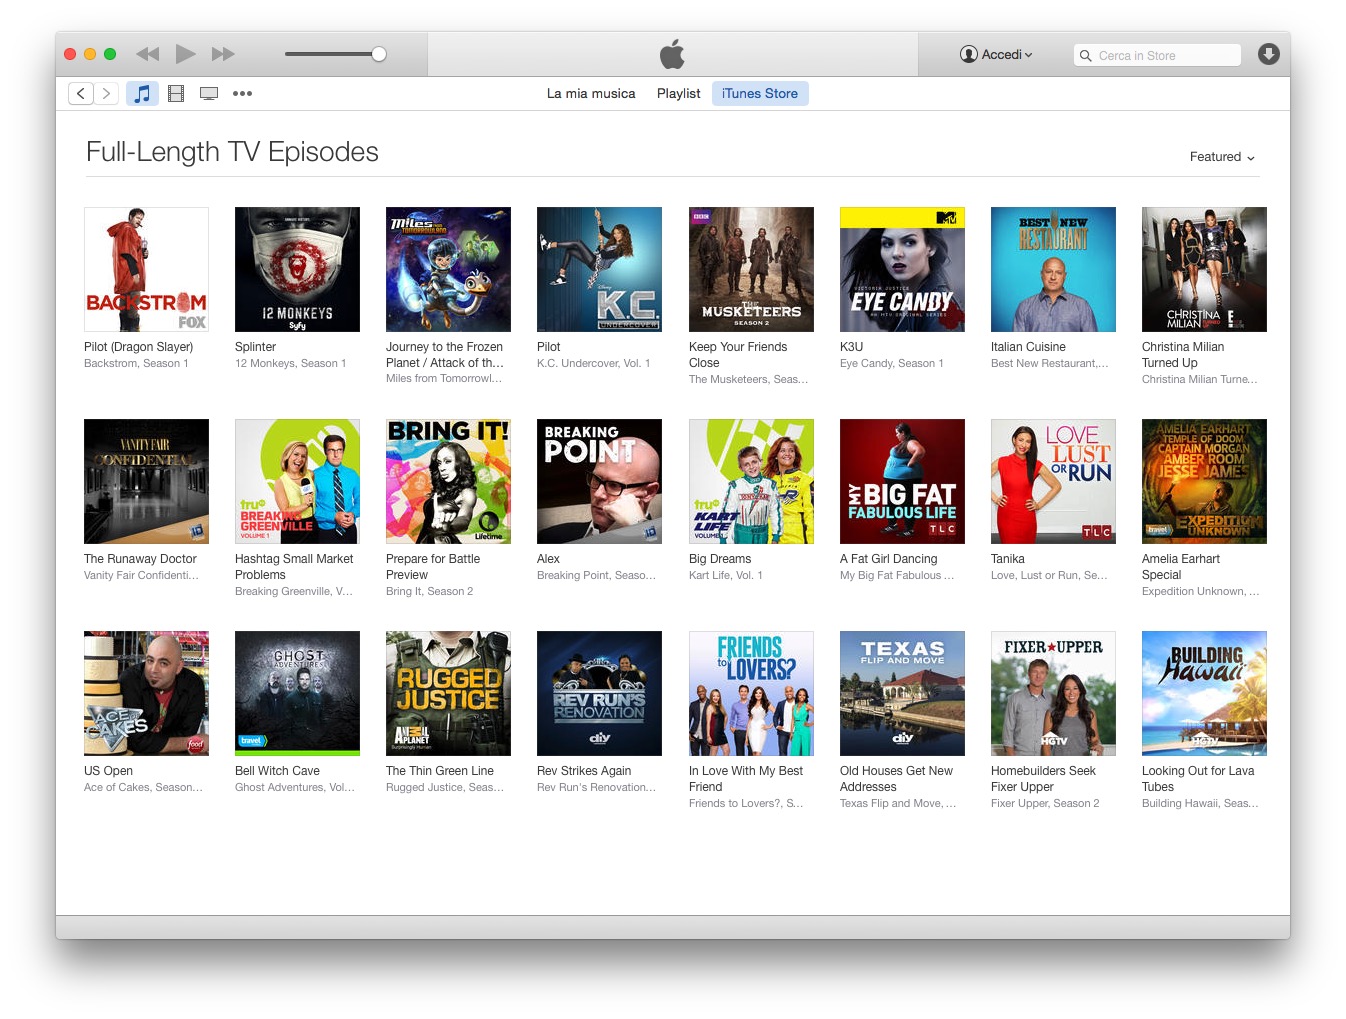
Task: Open the Expedition Unknown artwork thumbnail
Action: tap(1204, 481)
